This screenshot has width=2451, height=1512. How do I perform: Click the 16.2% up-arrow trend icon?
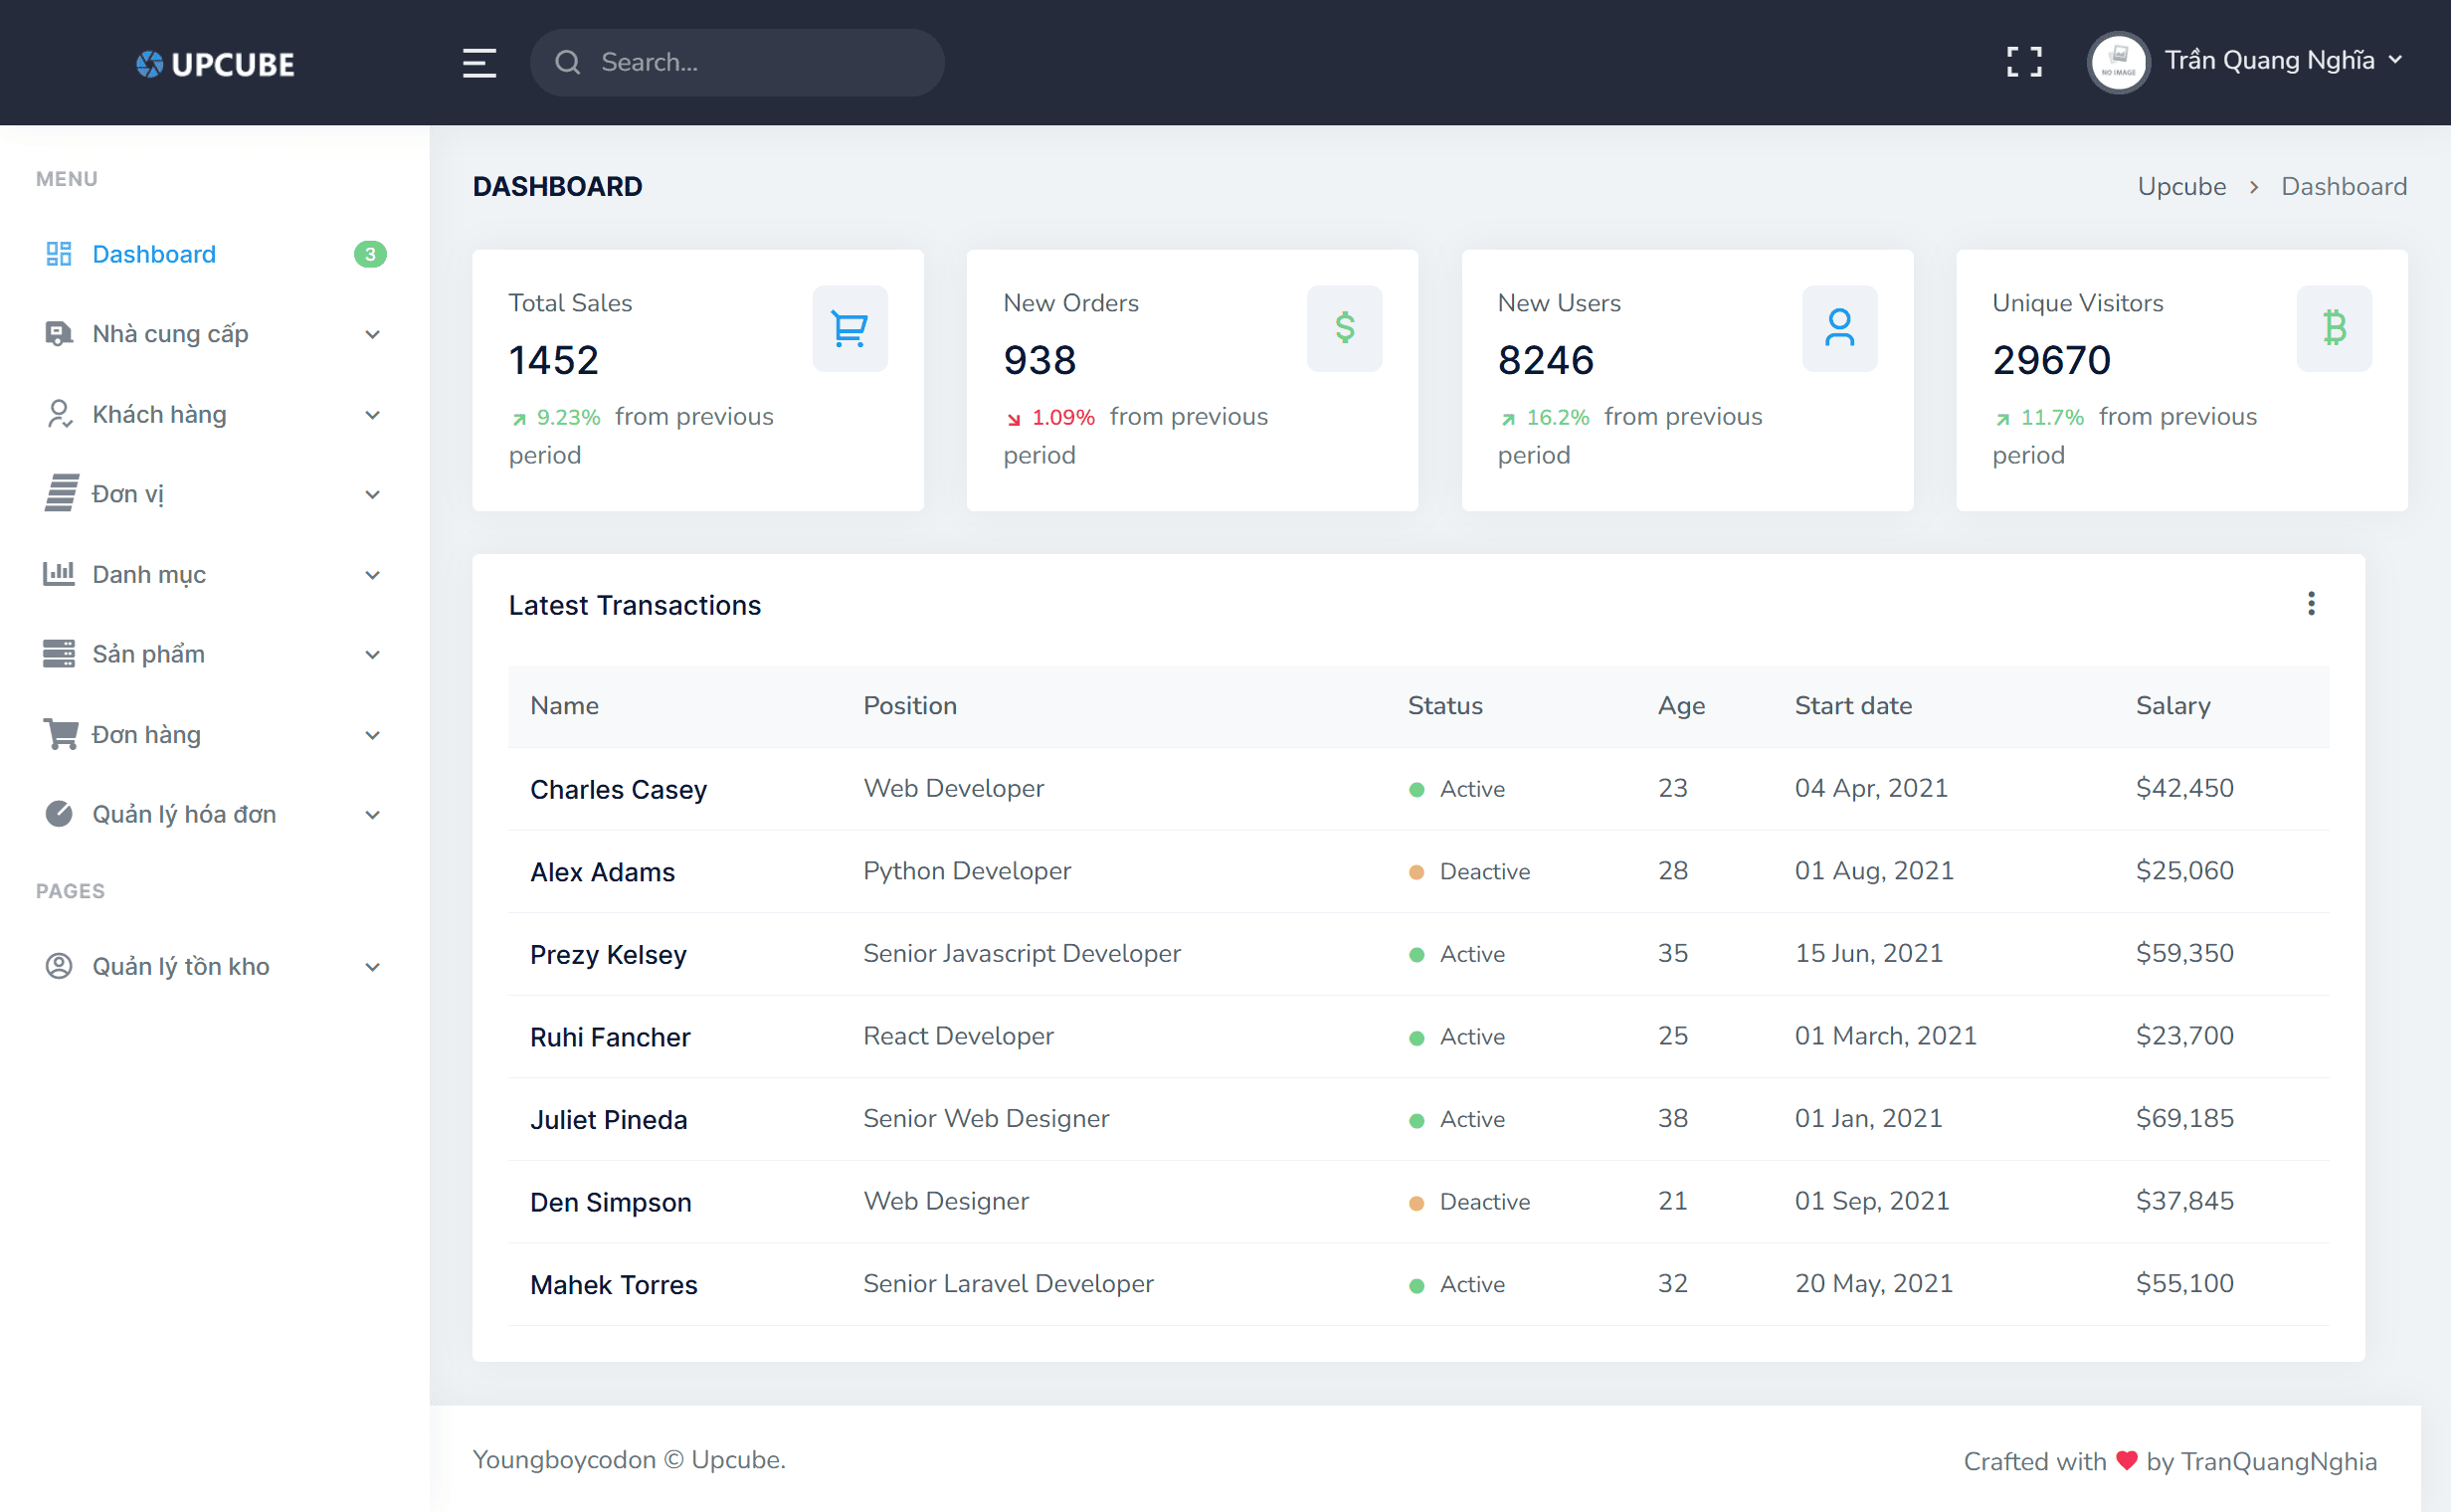point(1508,419)
